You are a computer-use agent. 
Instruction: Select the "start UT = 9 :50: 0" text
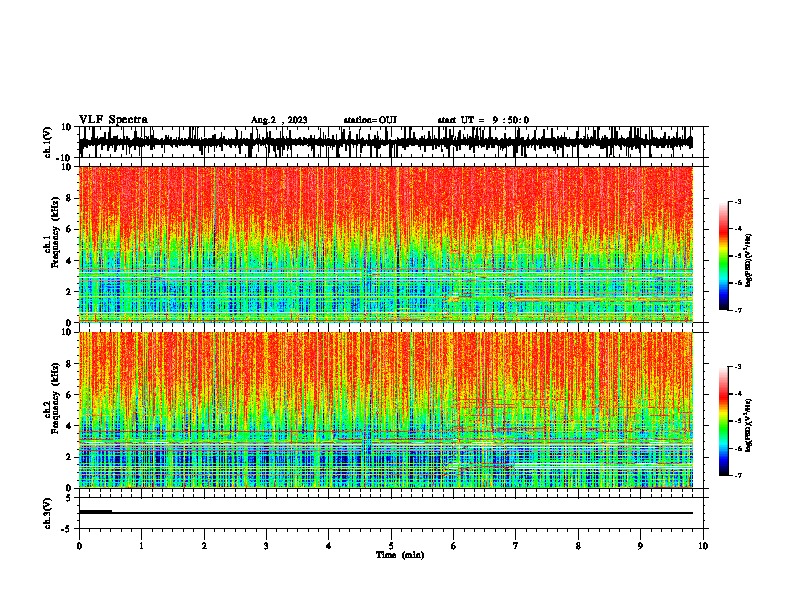tap(483, 120)
